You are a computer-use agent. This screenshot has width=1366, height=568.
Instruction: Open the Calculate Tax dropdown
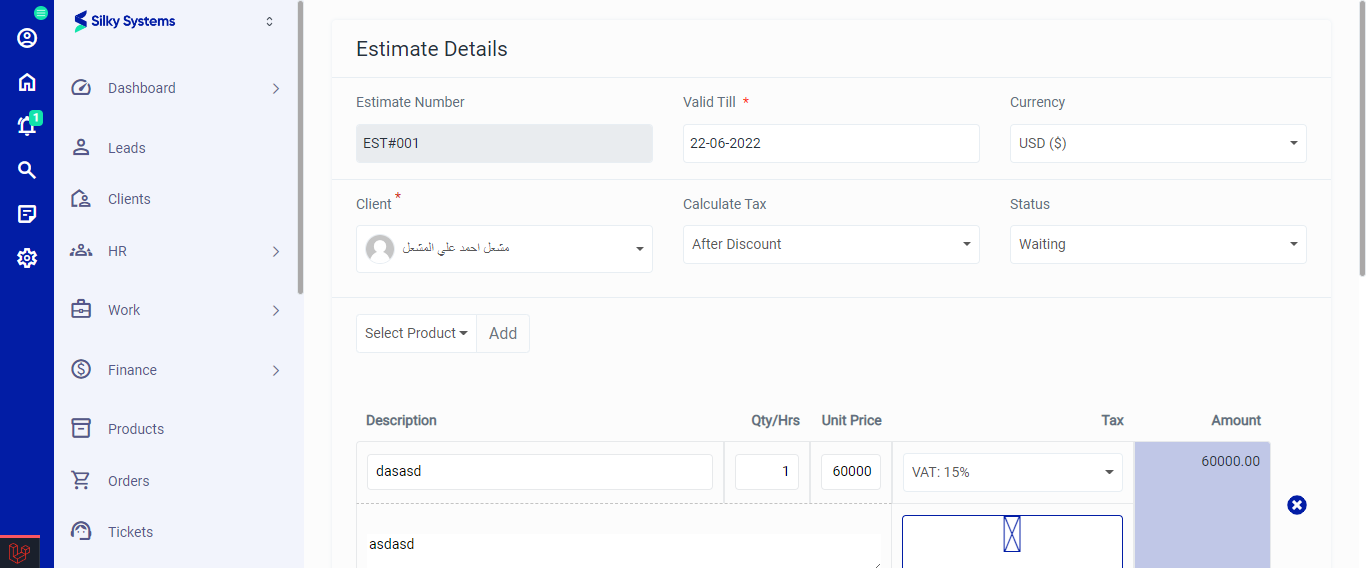click(x=831, y=244)
